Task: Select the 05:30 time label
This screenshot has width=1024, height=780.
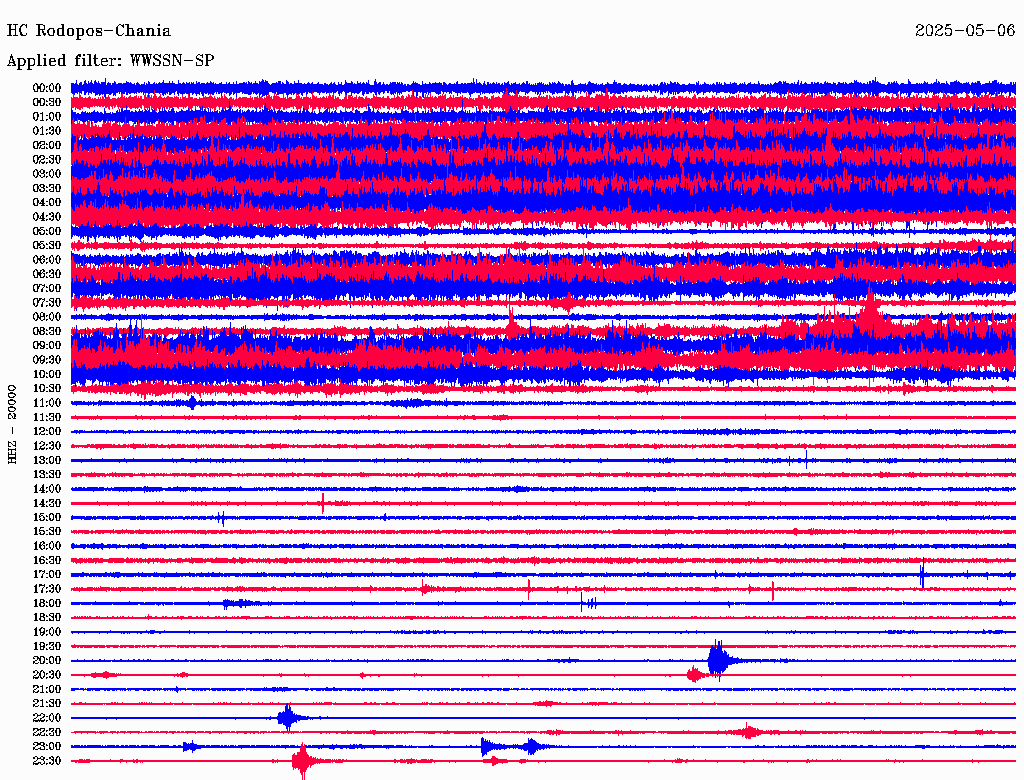Action: [x=47, y=246]
